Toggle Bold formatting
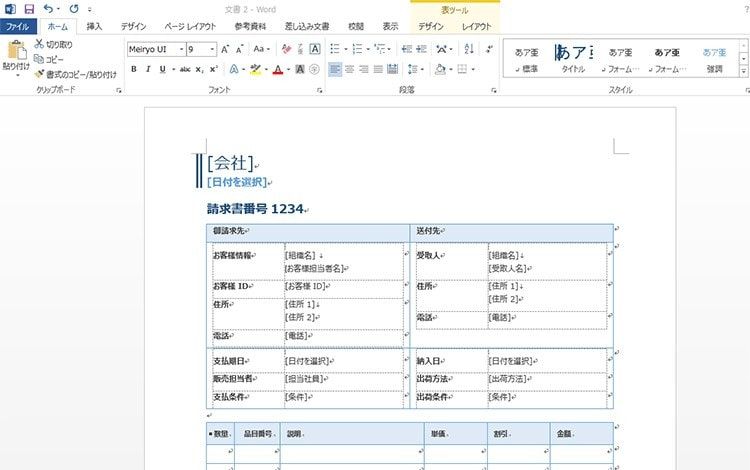Viewport: 750px width, 470px height. click(134, 69)
